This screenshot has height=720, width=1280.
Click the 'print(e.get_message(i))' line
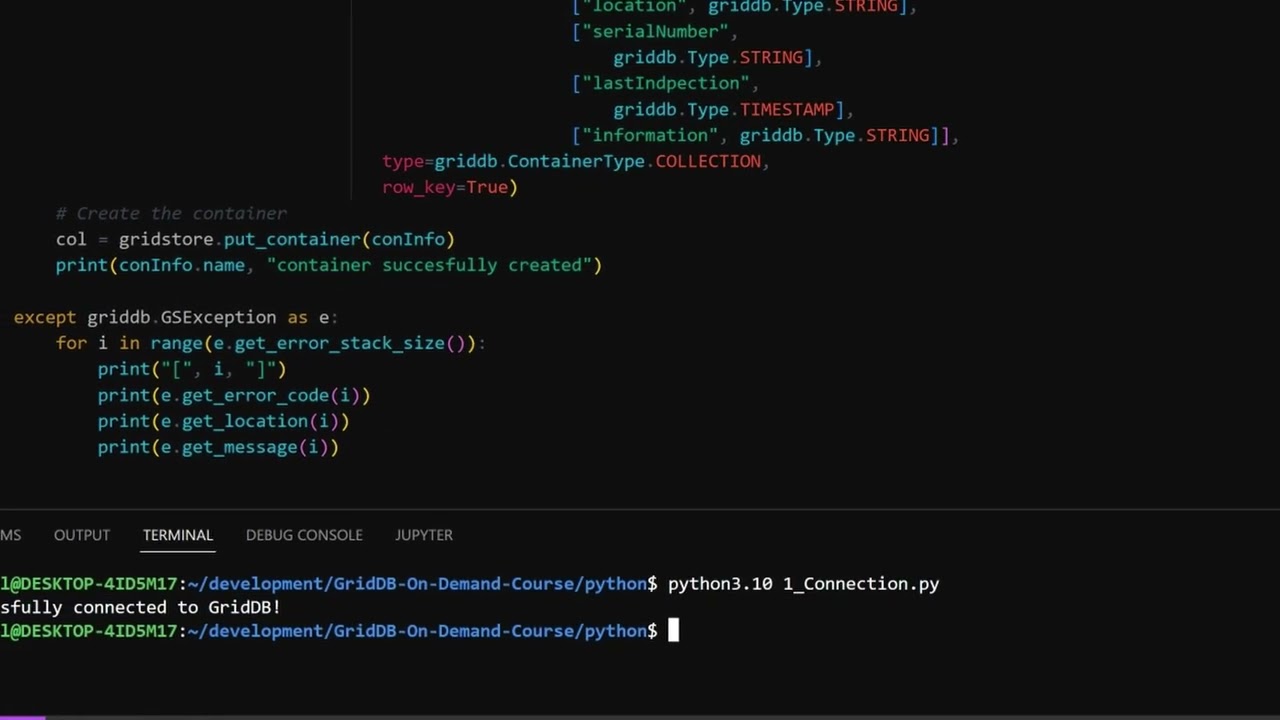click(x=218, y=447)
